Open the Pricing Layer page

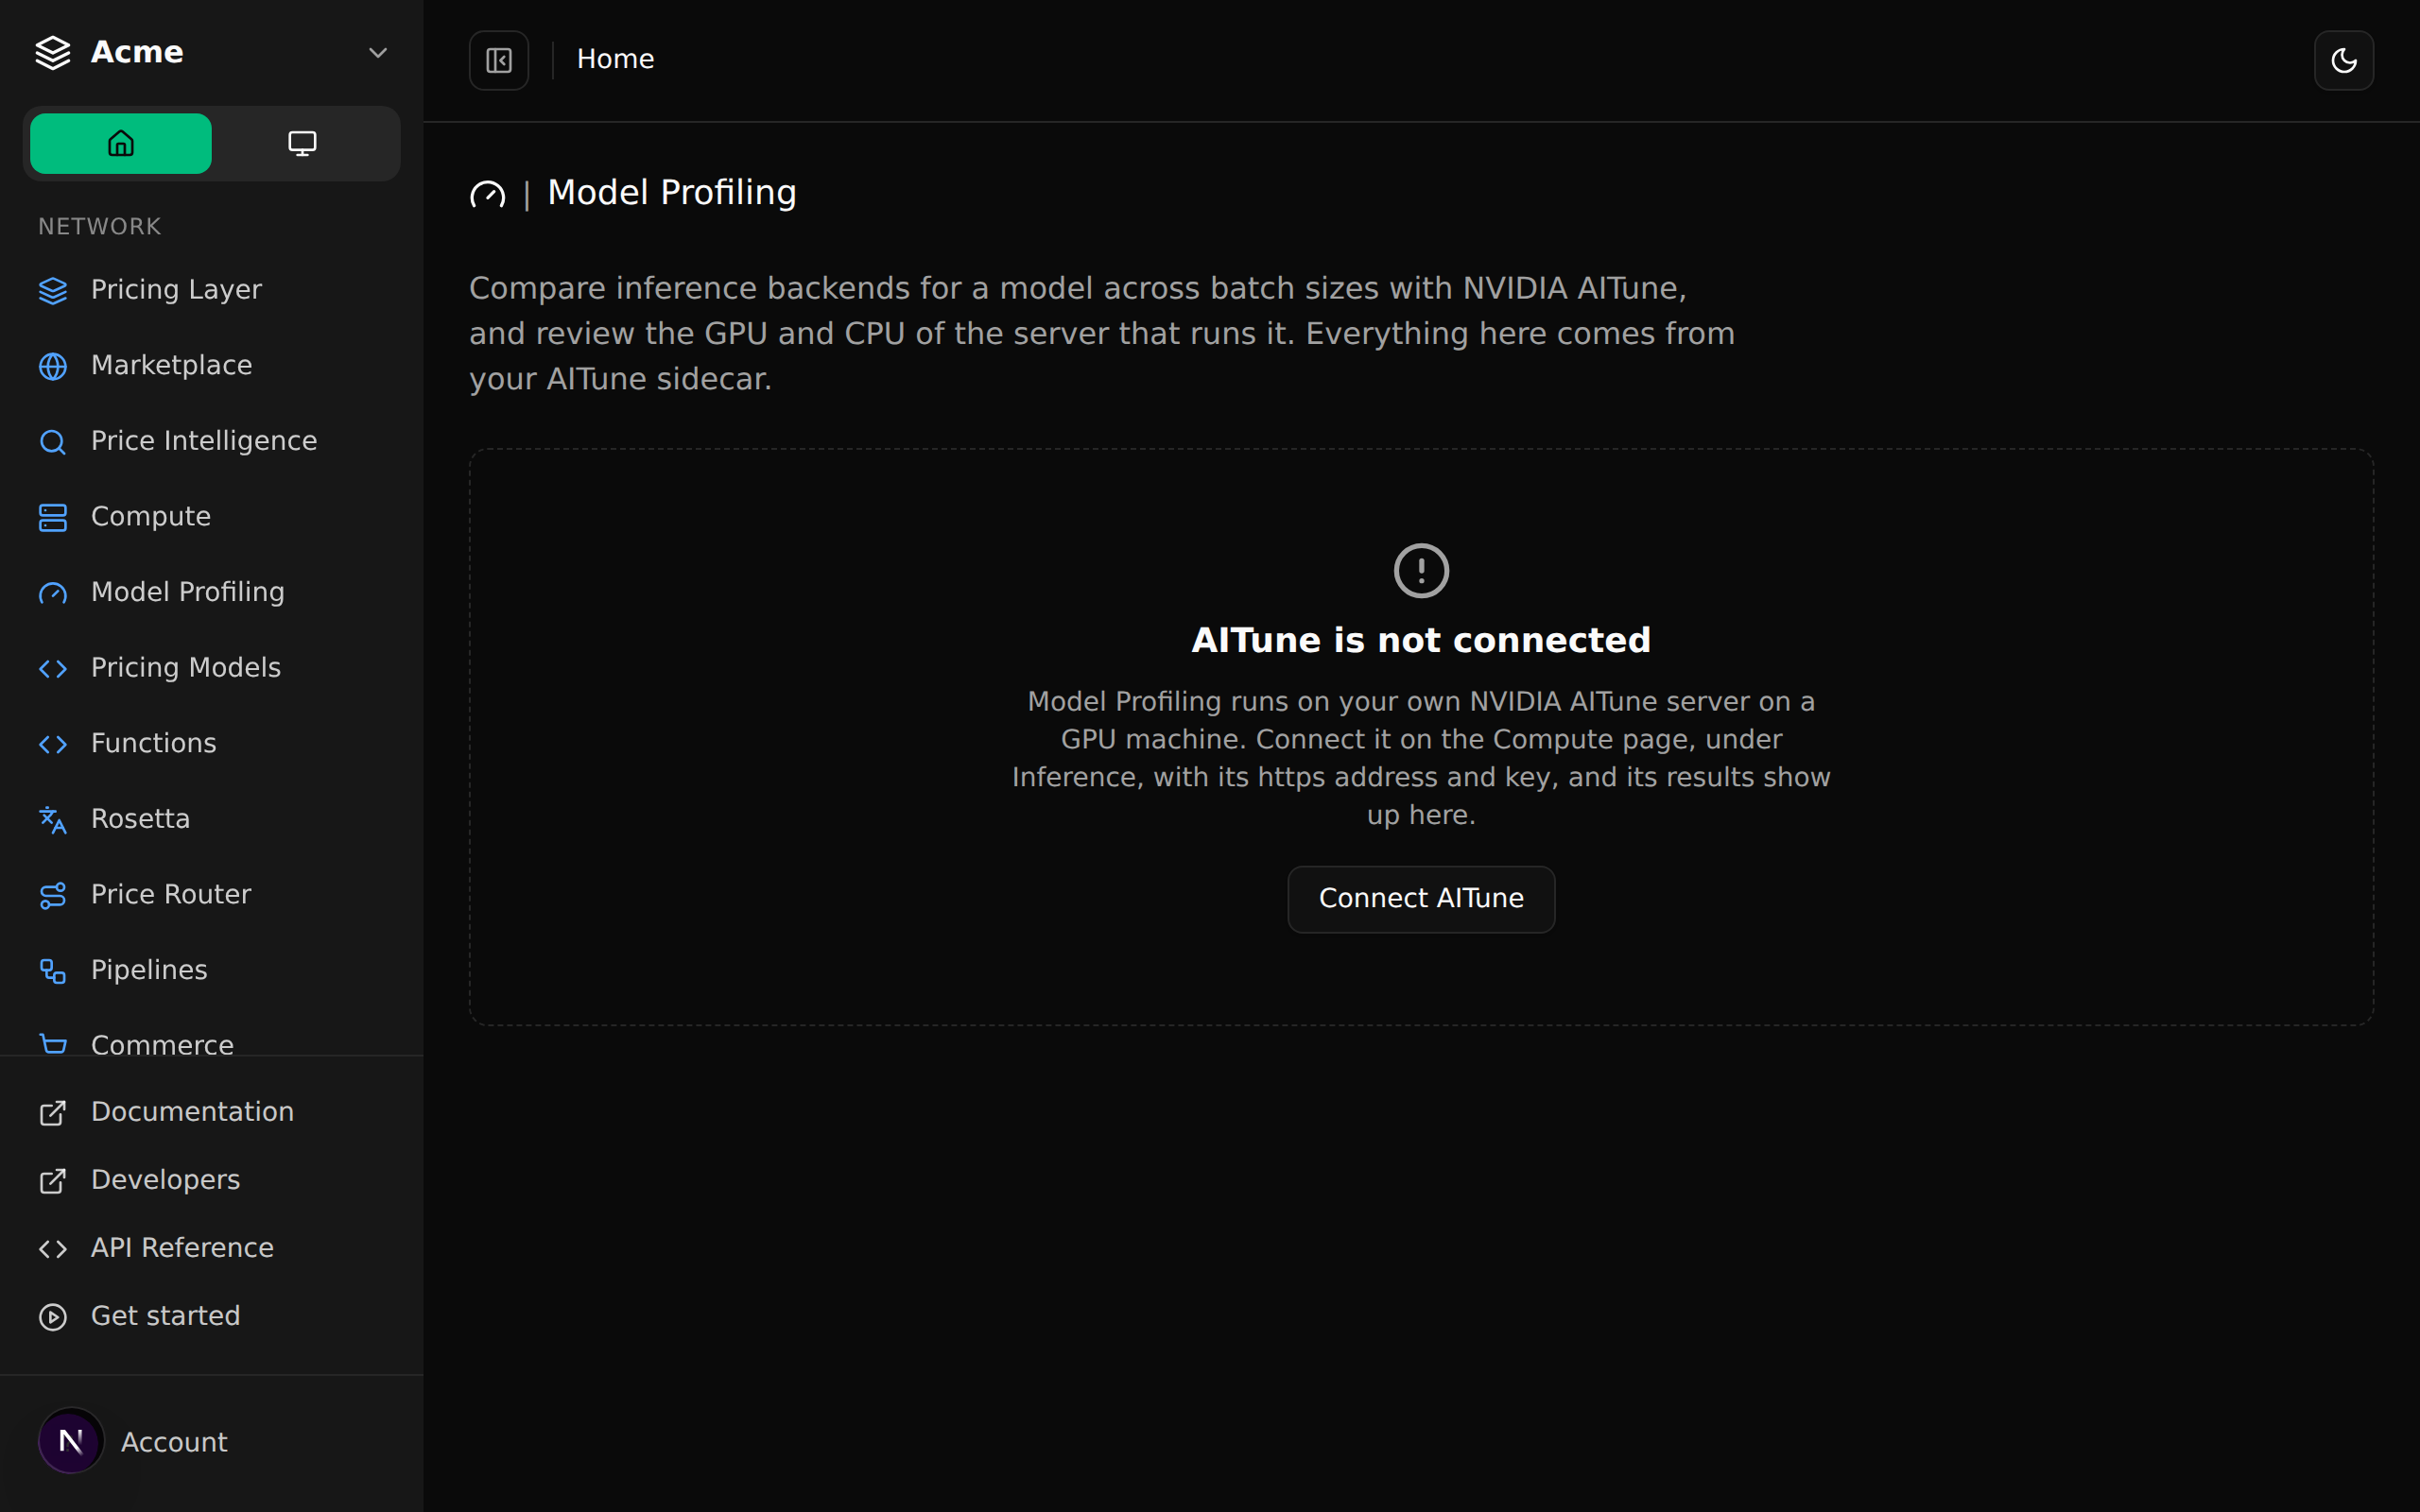pyautogui.click(x=212, y=290)
